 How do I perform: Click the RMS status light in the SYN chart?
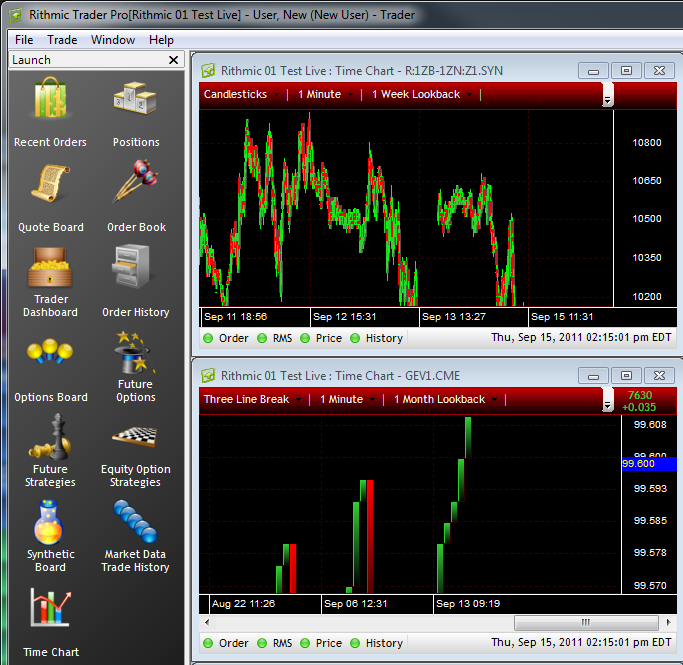tap(262, 338)
